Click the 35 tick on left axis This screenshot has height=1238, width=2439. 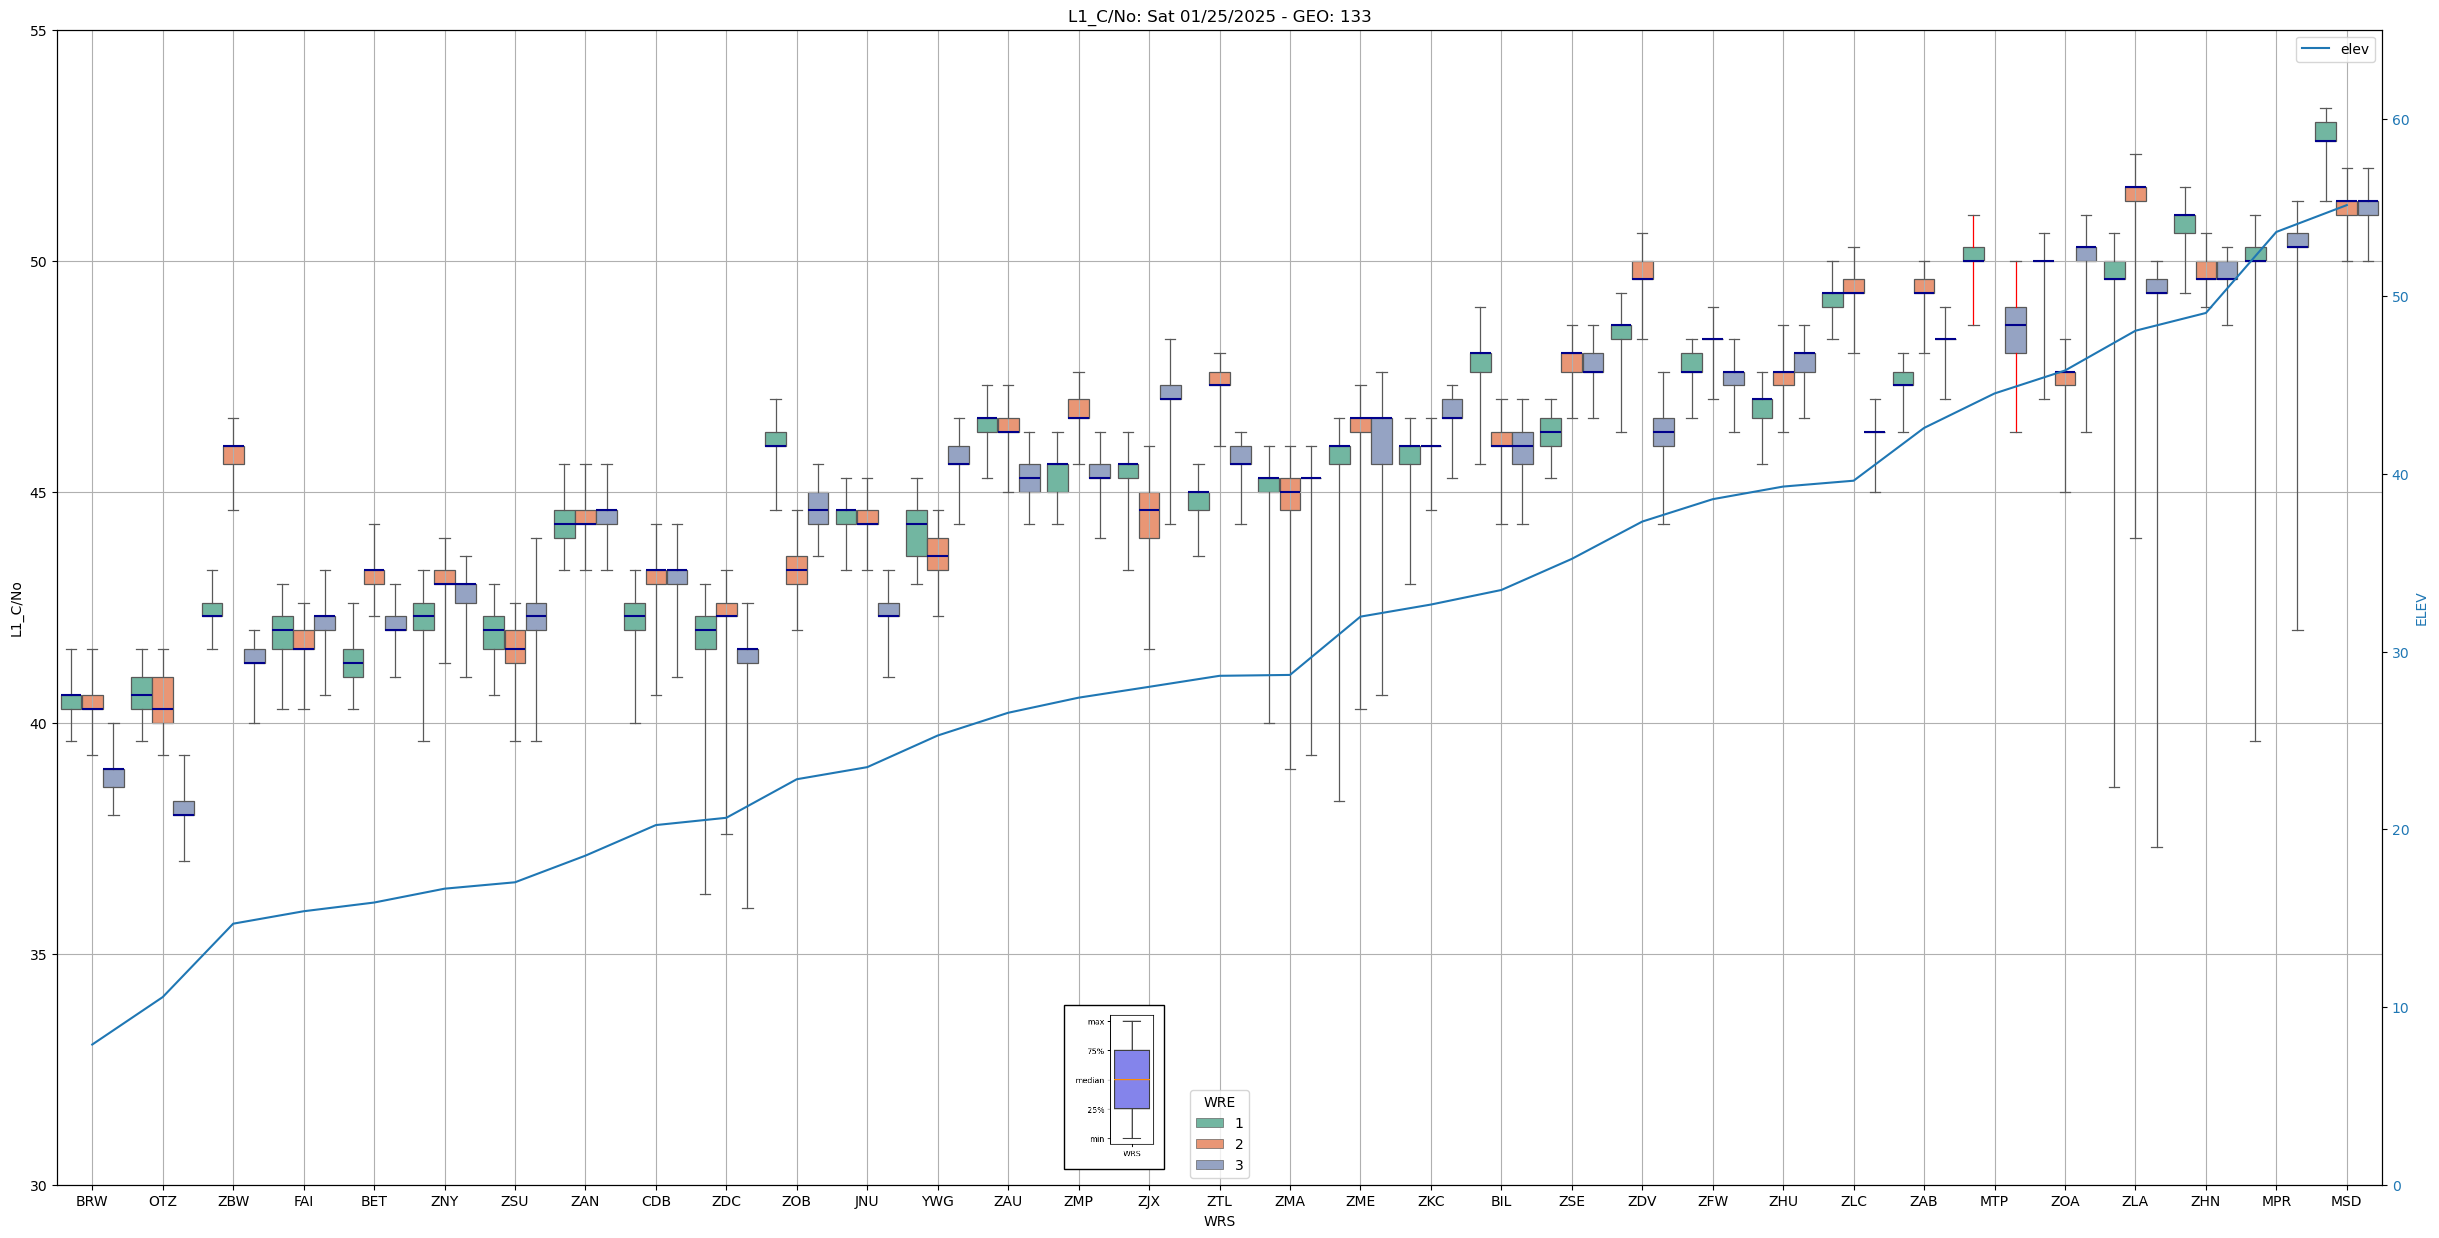[x=39, y=955]
